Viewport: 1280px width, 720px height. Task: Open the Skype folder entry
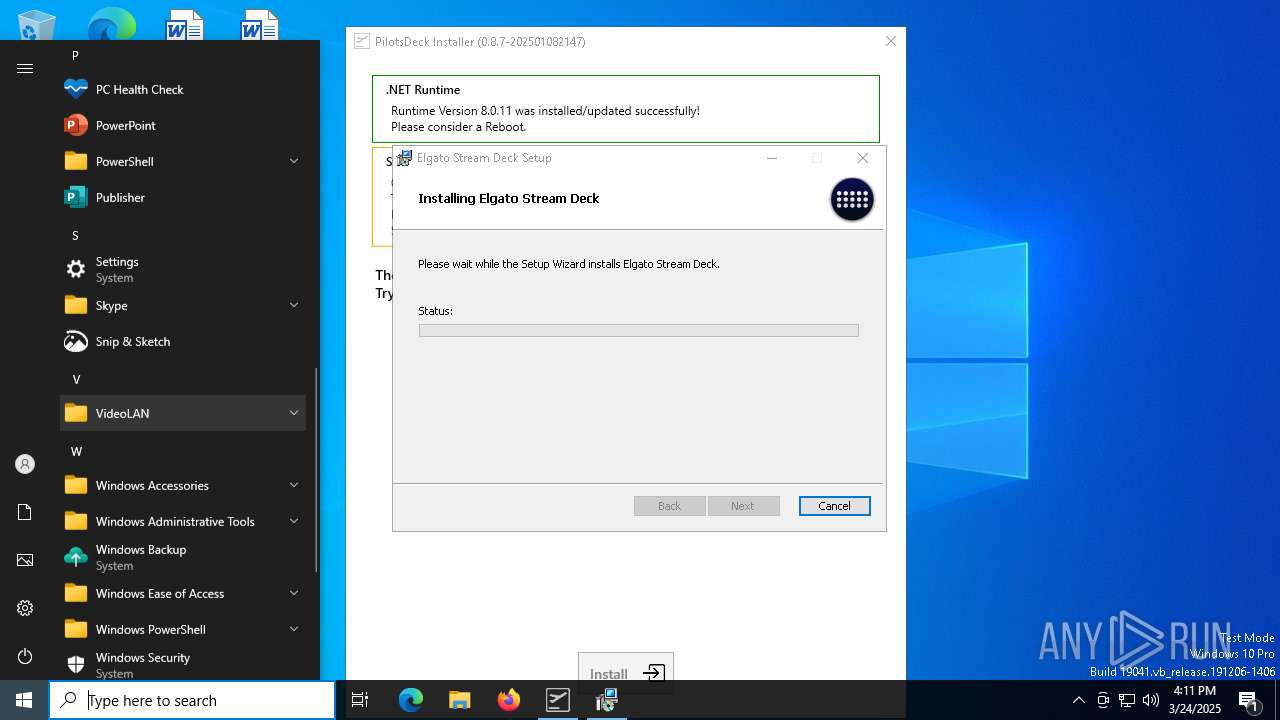(183, 305)
